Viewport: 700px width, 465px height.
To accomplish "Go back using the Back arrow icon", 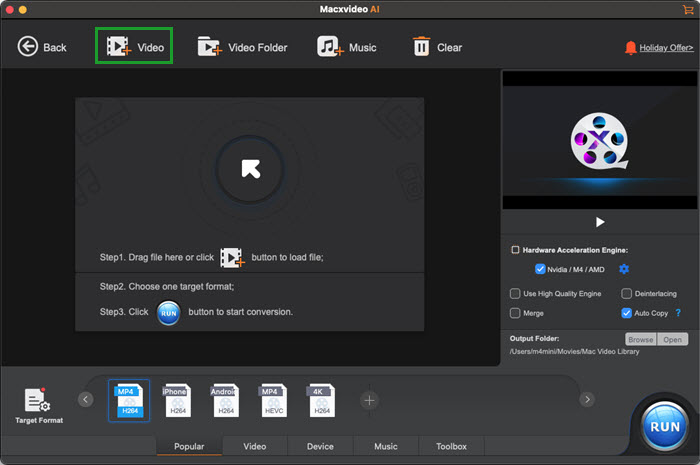I will pos(28,46).
